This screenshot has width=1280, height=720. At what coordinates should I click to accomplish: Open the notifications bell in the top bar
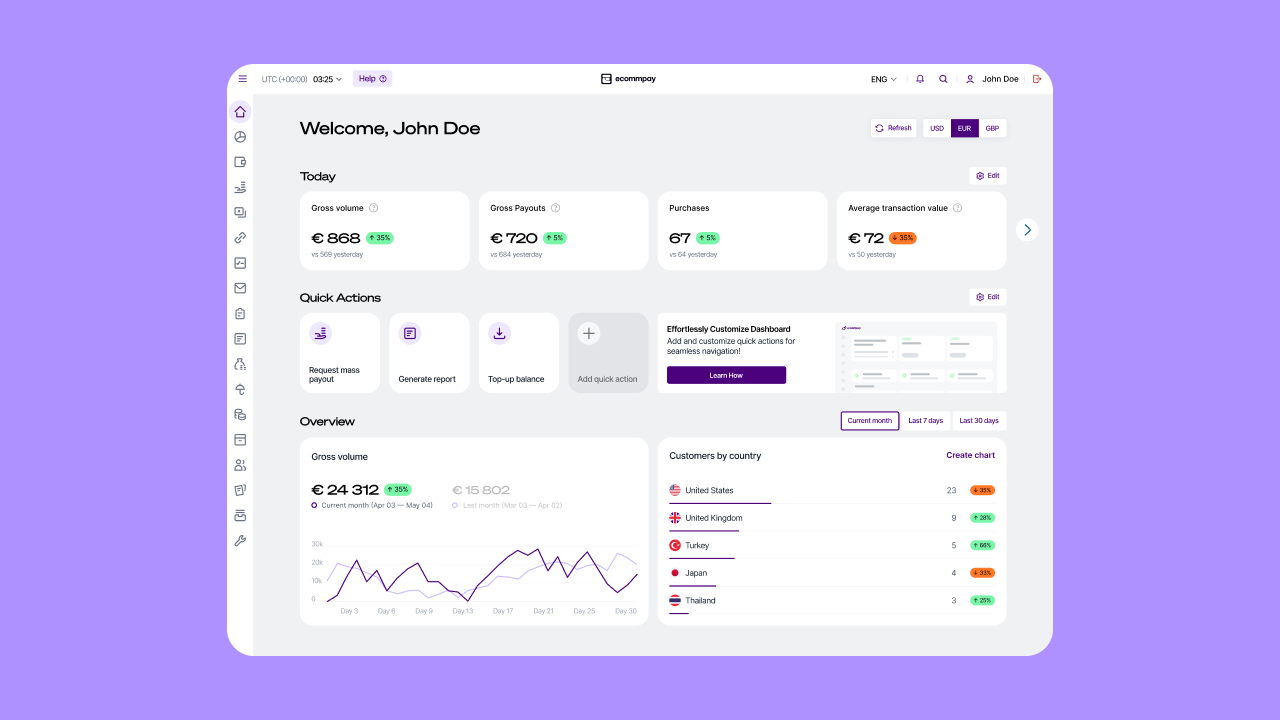click(920, 78)
